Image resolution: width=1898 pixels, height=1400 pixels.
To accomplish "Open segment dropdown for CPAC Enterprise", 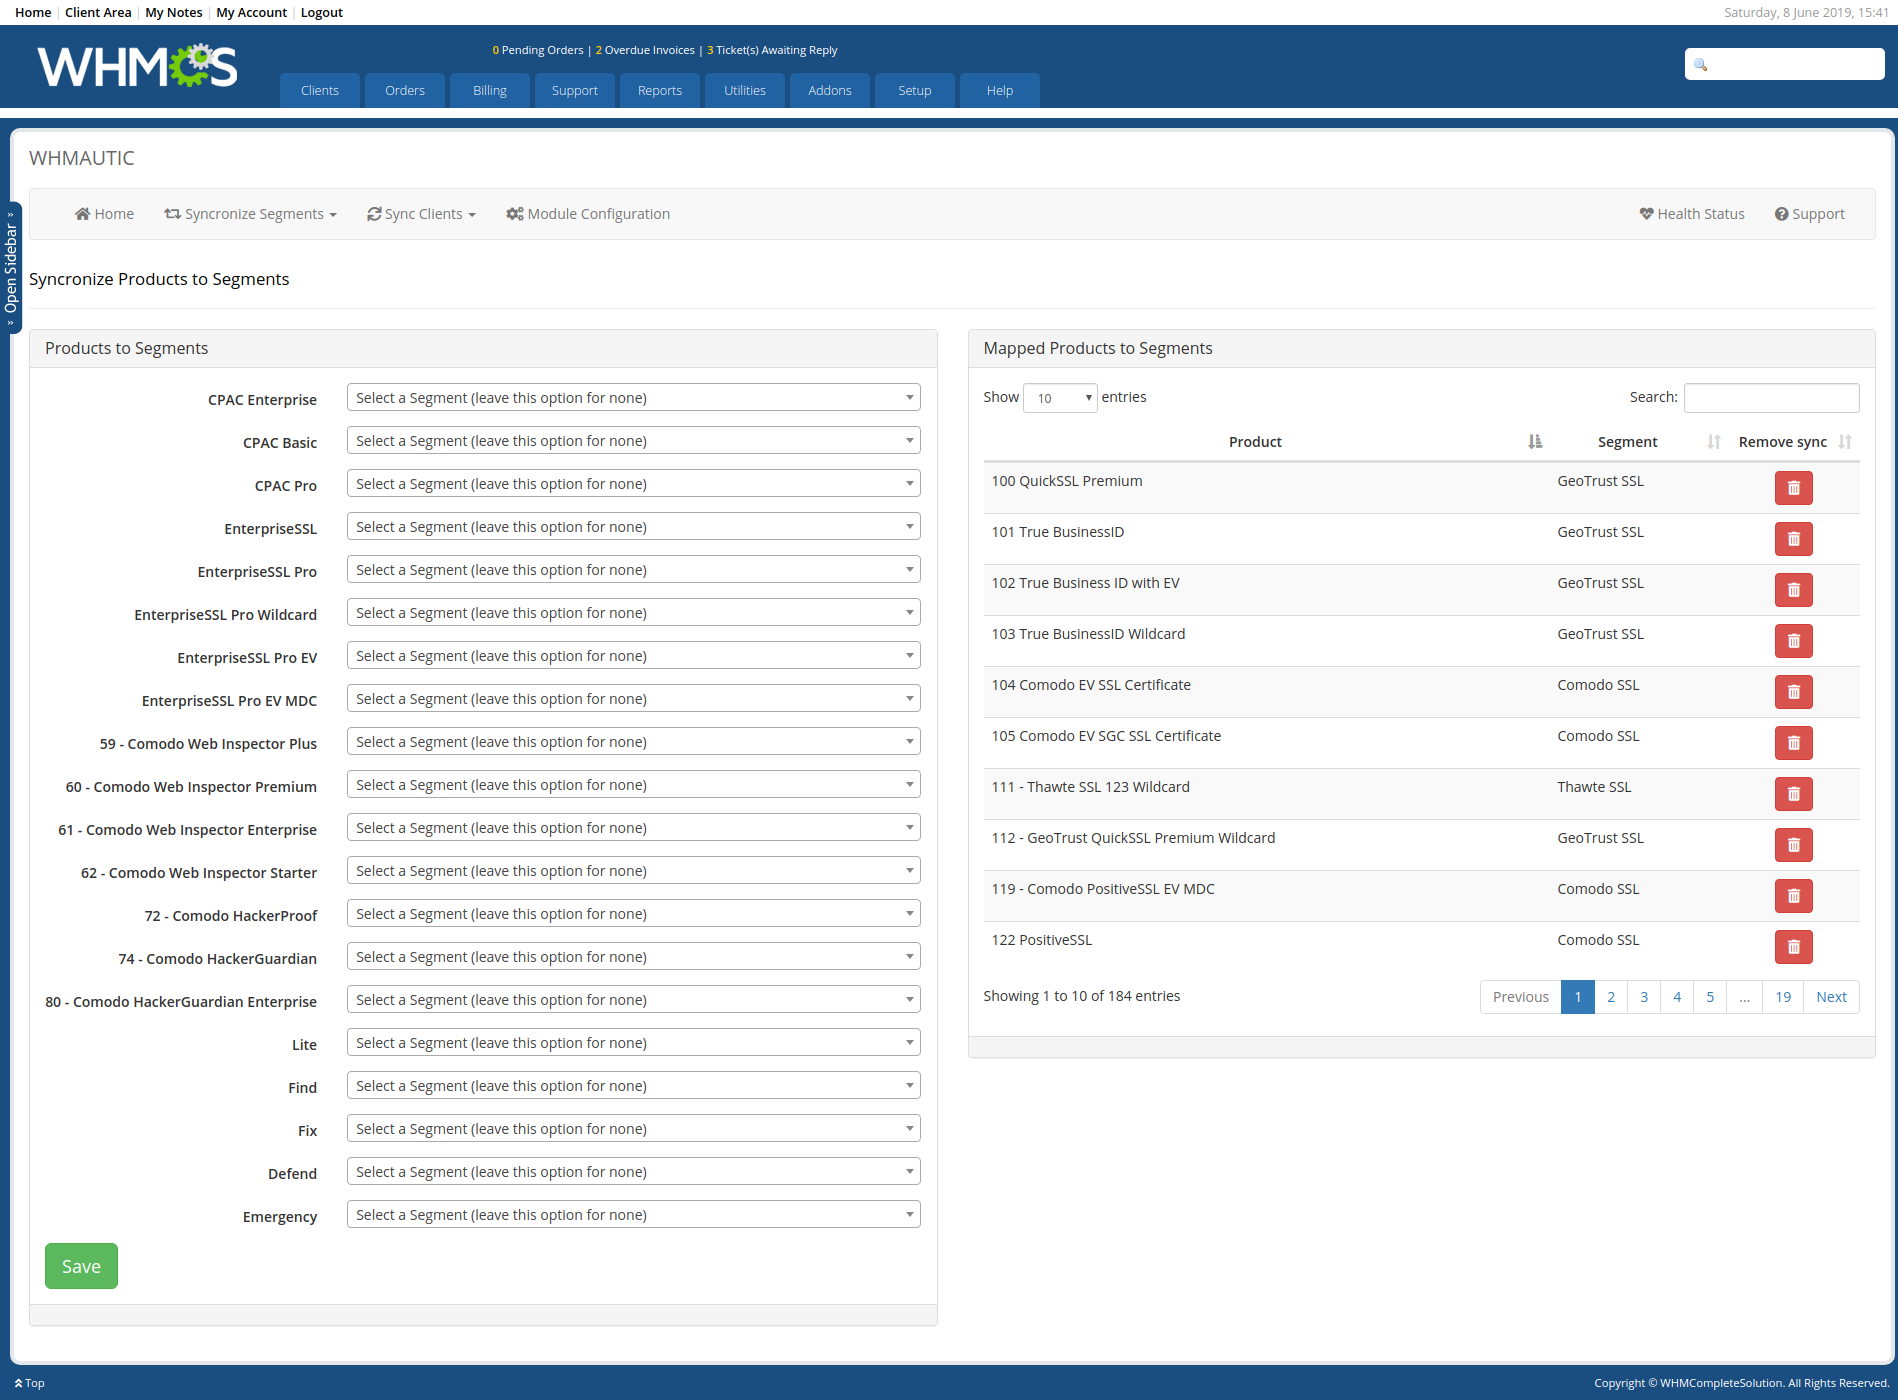I will pyautogui.click(x=633, y=398).
